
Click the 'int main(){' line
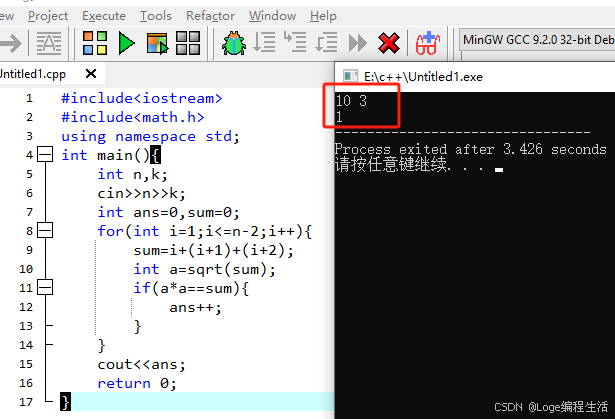(111, 155)
